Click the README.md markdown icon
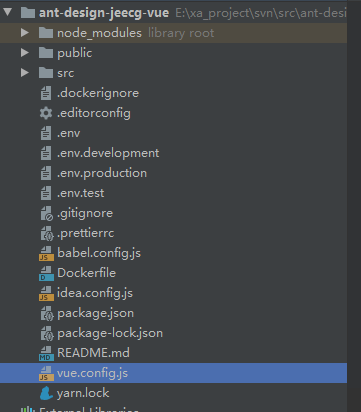361x412 pixels. pos(46,353)
